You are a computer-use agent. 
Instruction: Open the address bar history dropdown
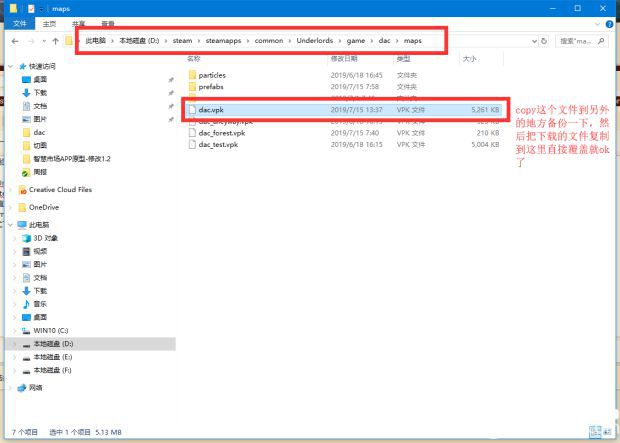point(534,41)
